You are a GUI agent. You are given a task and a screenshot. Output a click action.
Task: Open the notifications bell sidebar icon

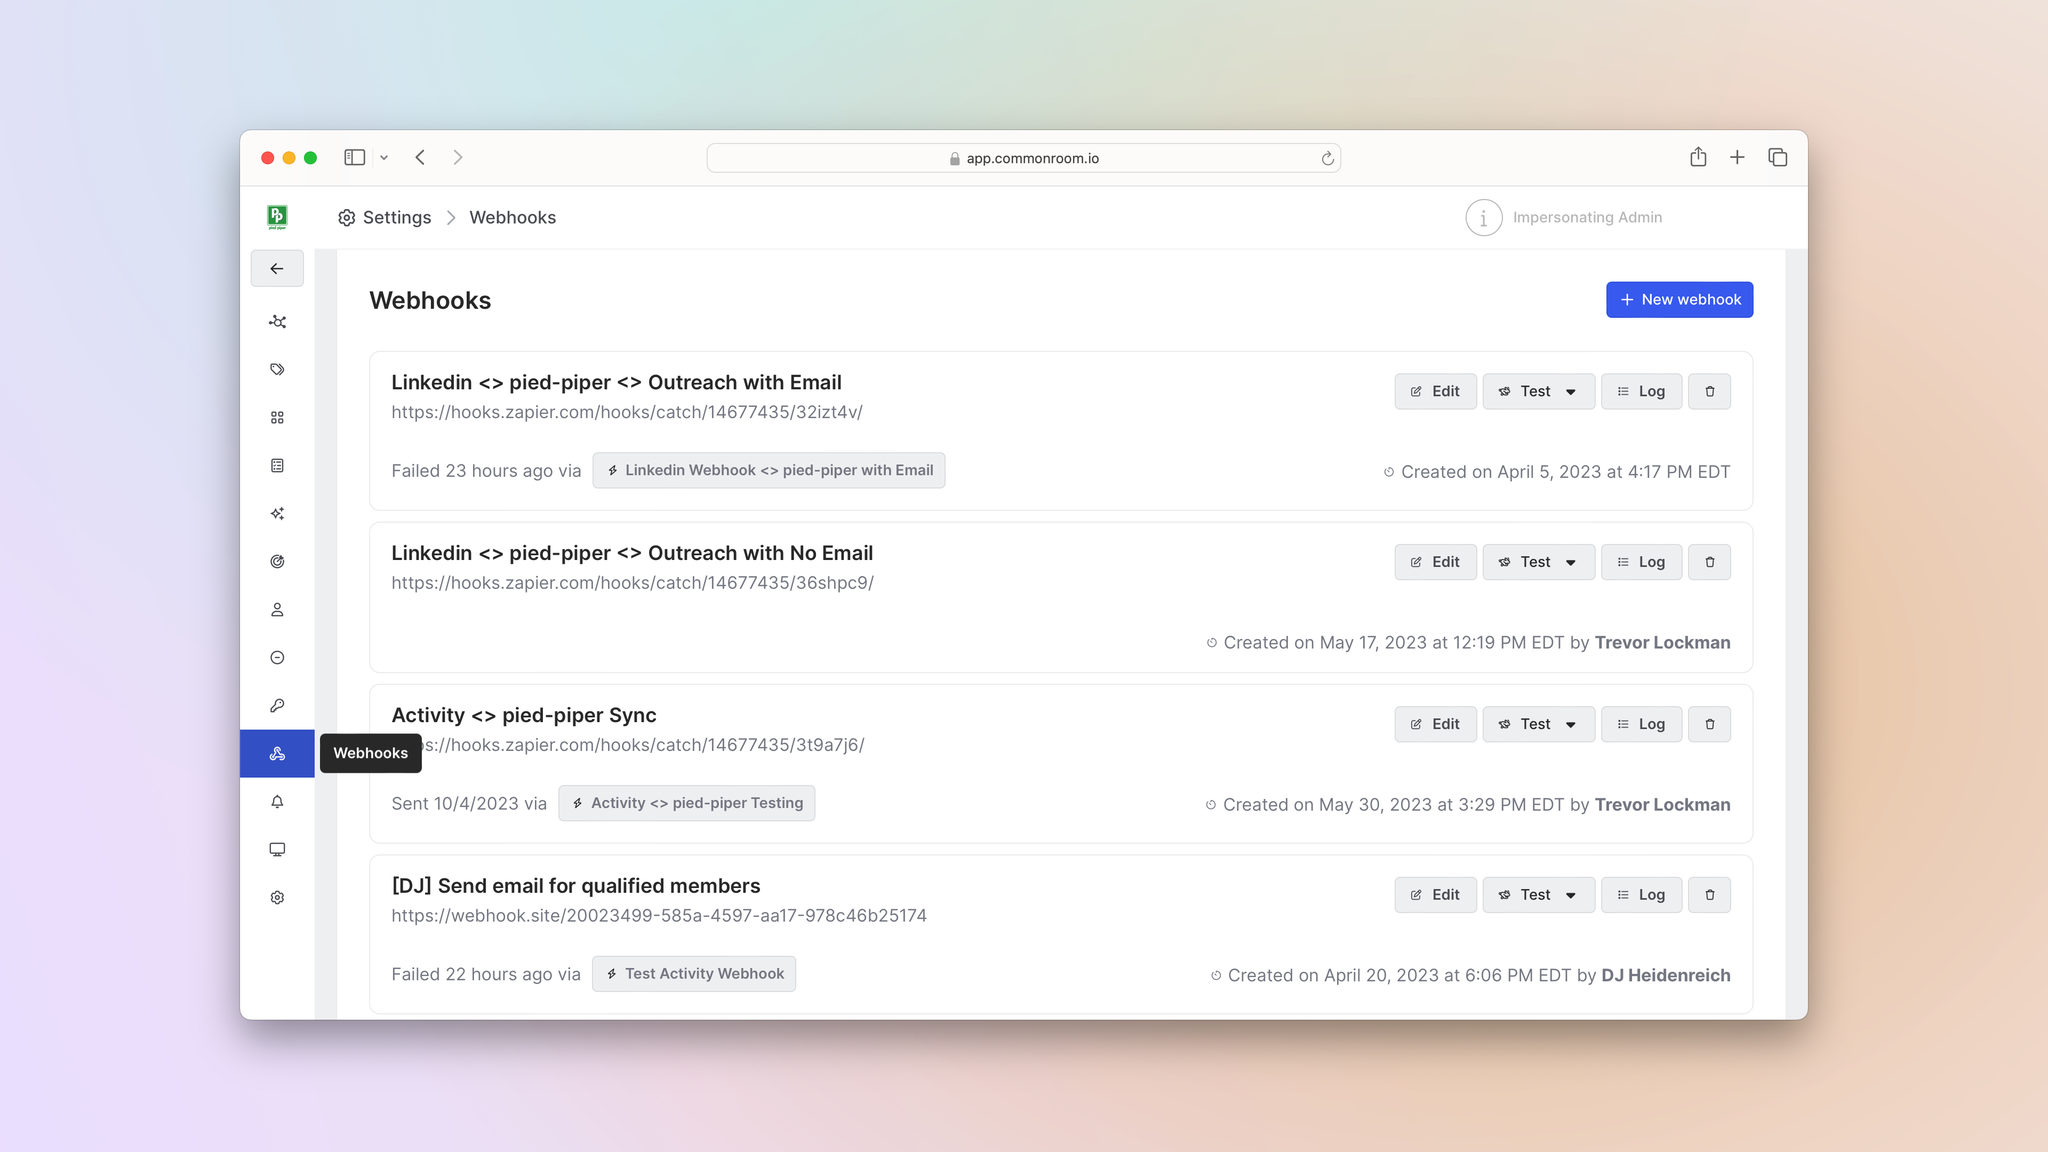[x=277, y=802]
